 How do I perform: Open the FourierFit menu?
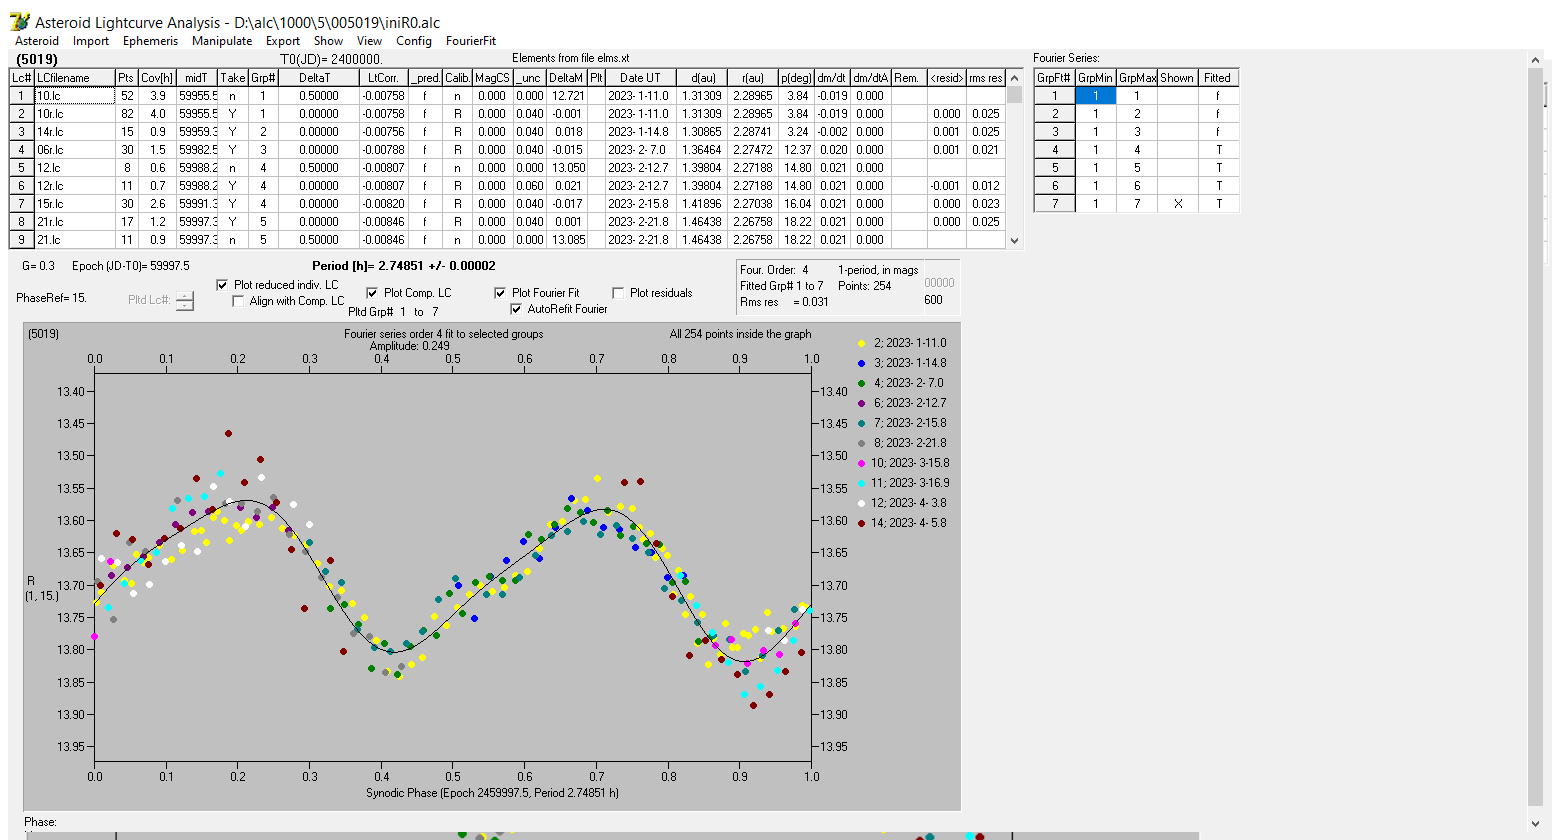pos(471,41)
